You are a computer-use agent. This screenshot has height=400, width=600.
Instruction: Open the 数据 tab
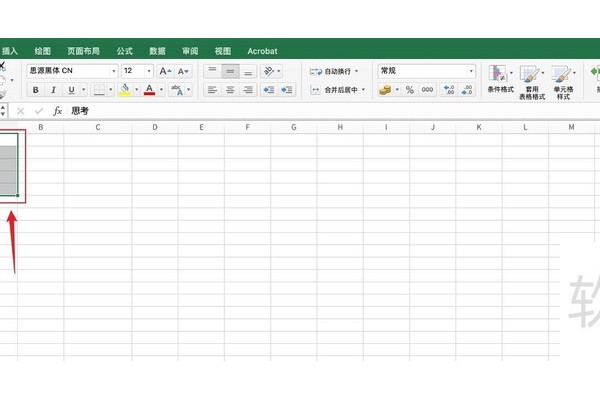coord(157,51)
